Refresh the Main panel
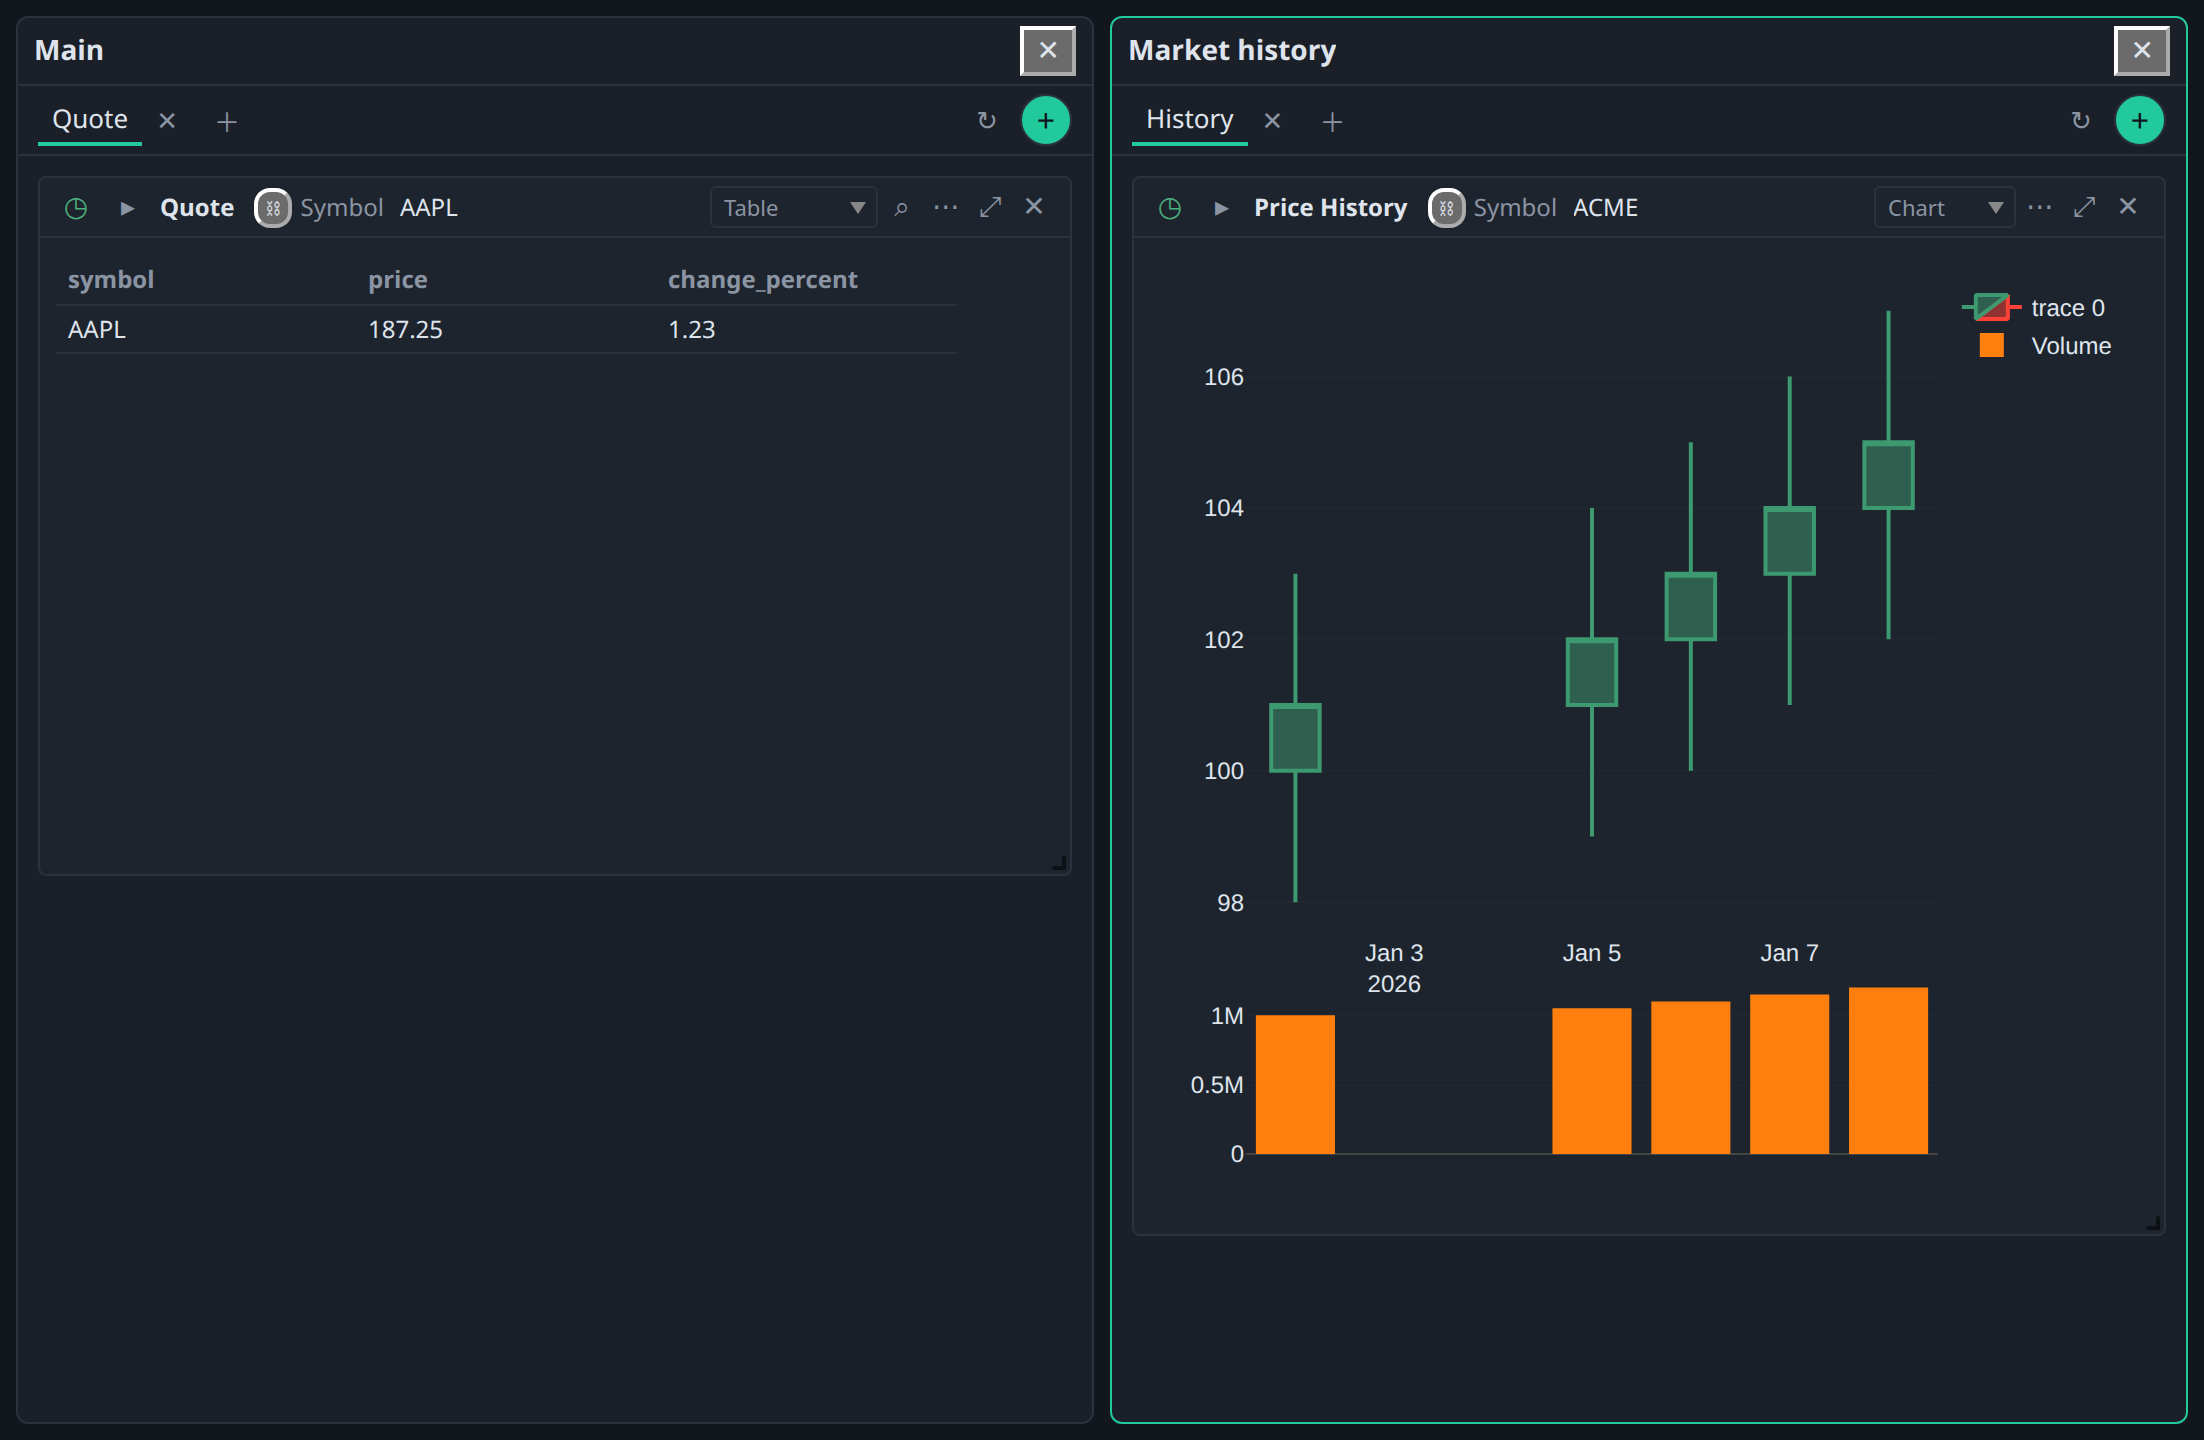The width and height of the screenshot is (2204, 1440). tap(986, 121)
